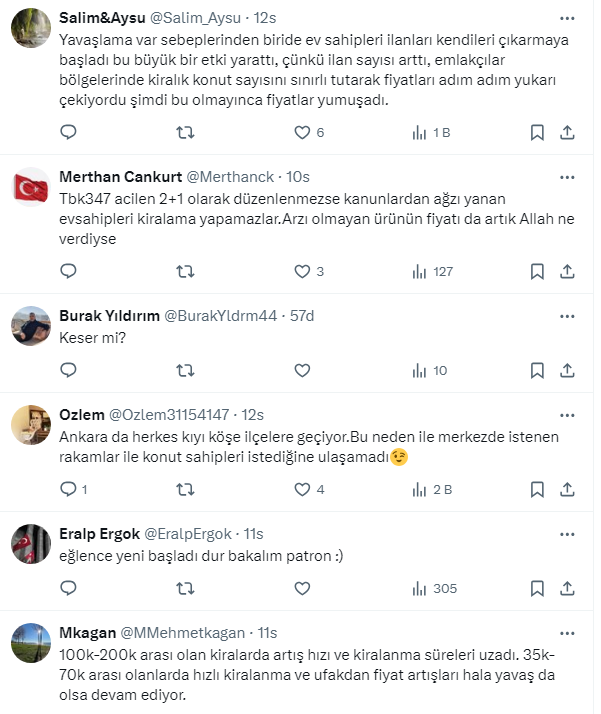Like Eralp Ergok's tweet
Viewport: 601px width, 714px height.
tap(303, 588)
